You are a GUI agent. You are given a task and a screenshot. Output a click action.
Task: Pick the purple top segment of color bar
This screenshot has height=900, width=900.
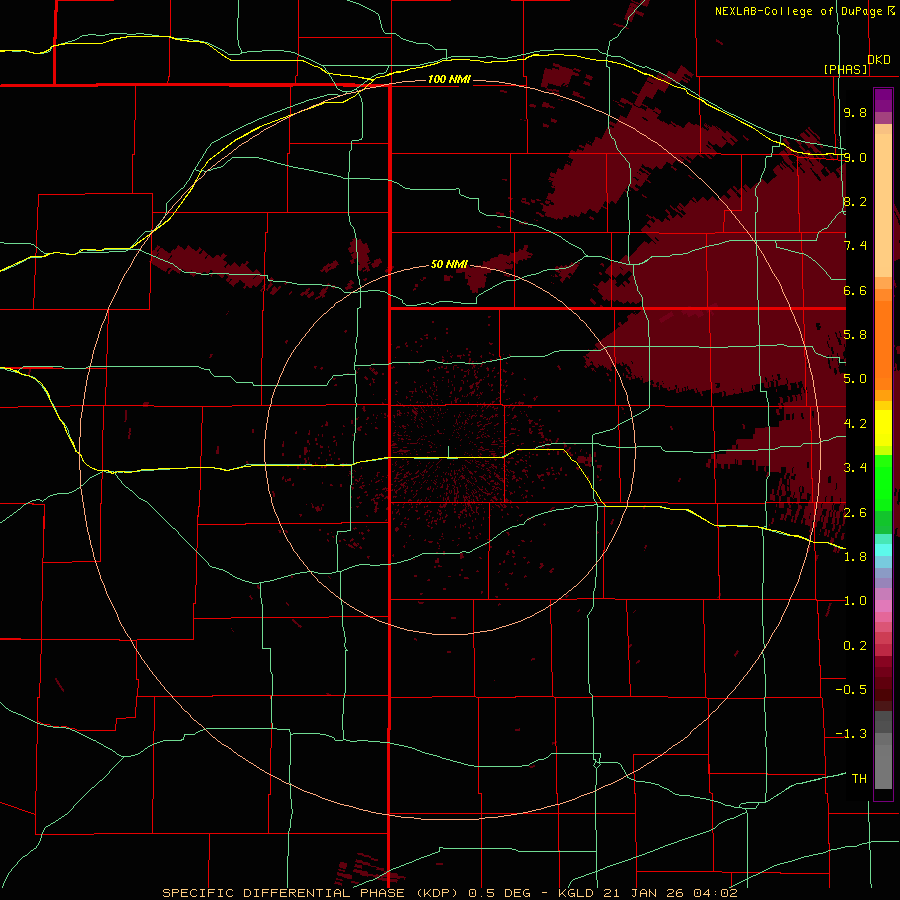tap(883, 100)
